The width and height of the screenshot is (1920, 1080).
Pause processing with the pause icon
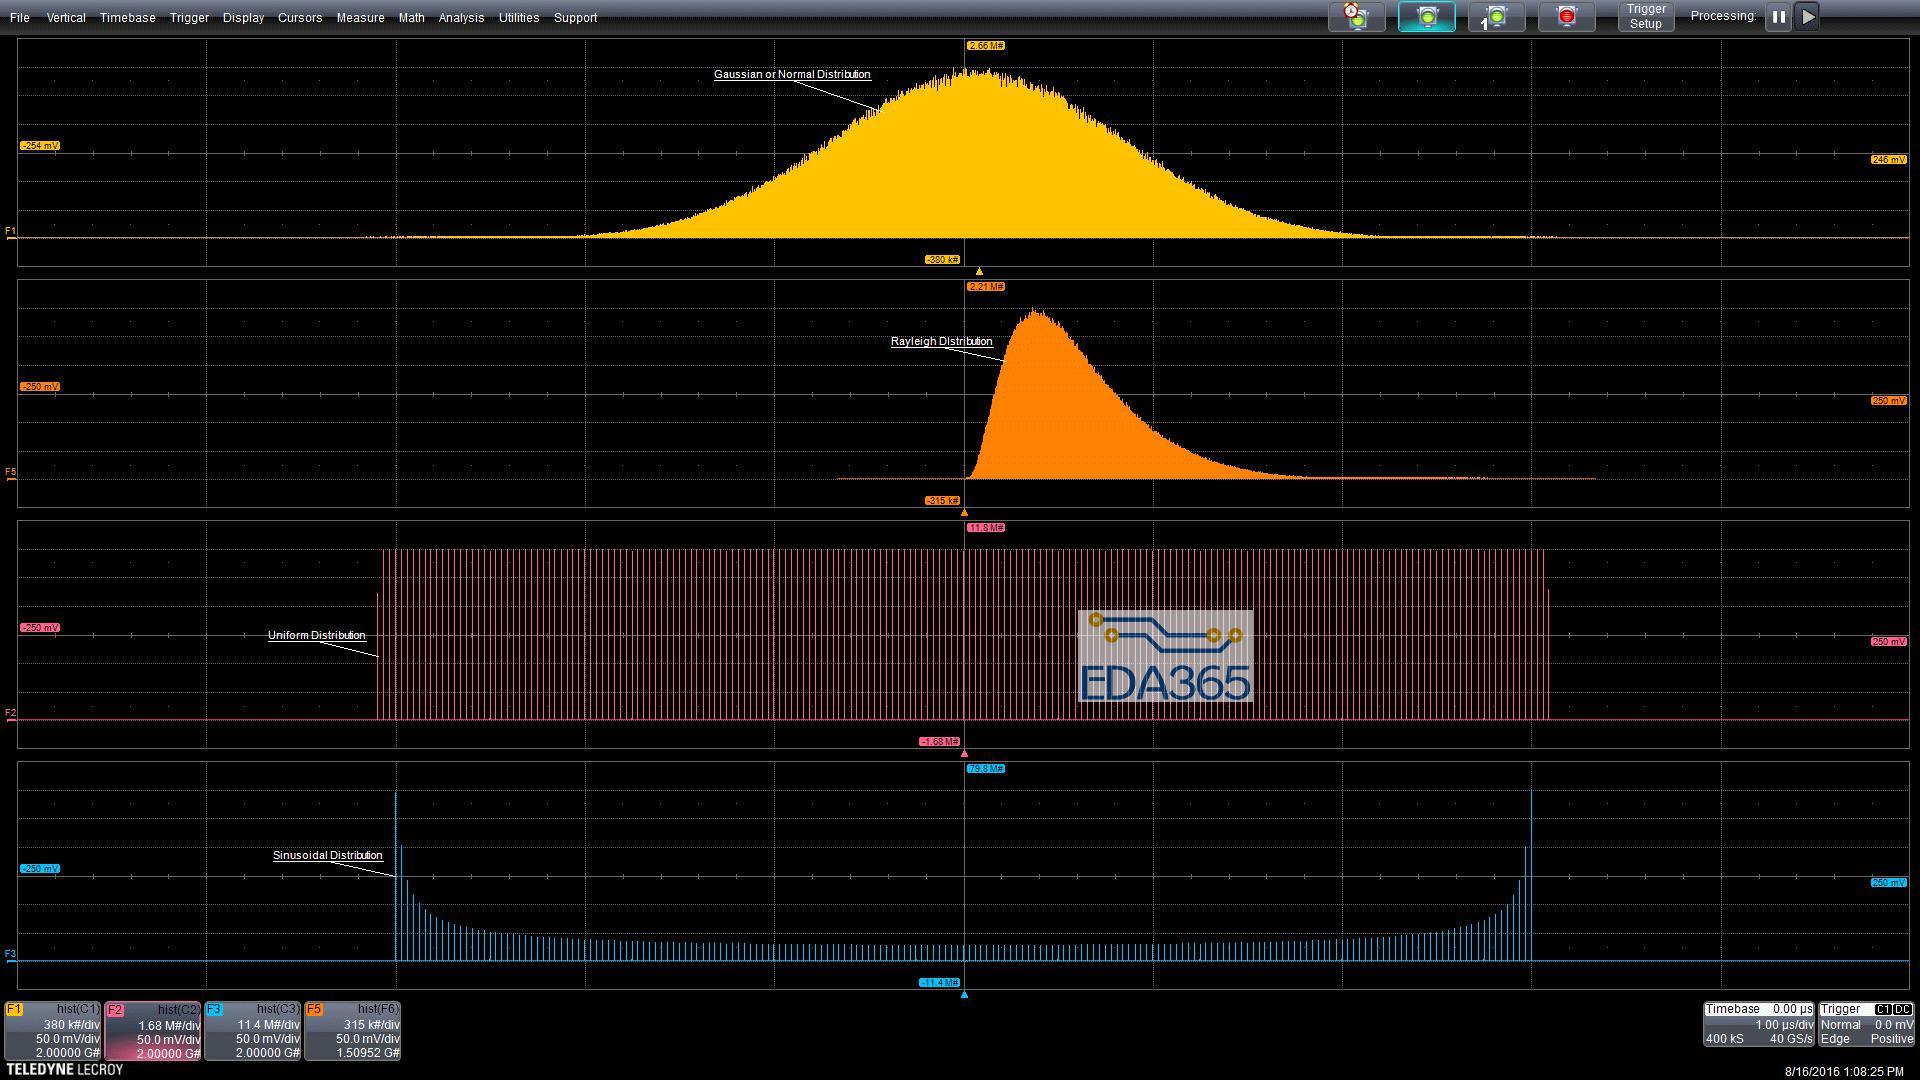click(x=1778, y=17)
